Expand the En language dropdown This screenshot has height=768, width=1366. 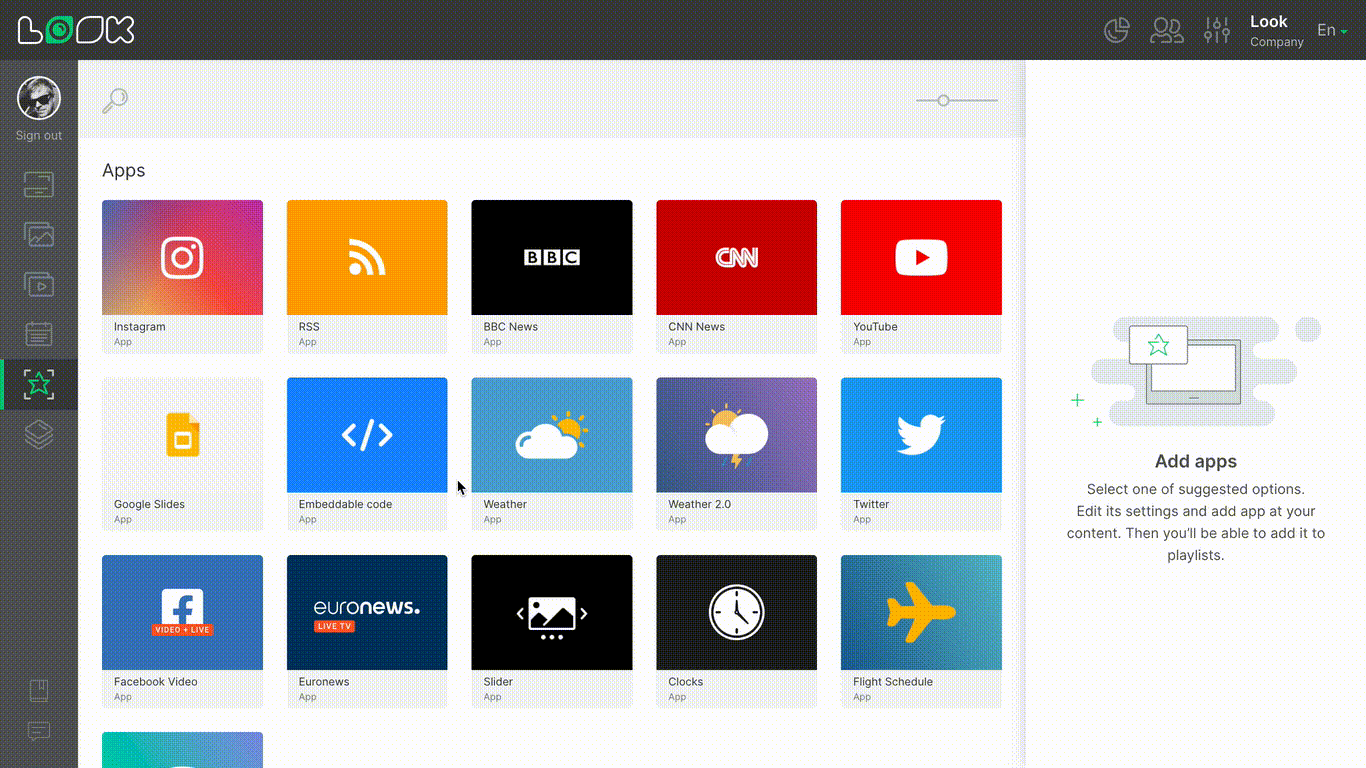tap(1331, 31)
